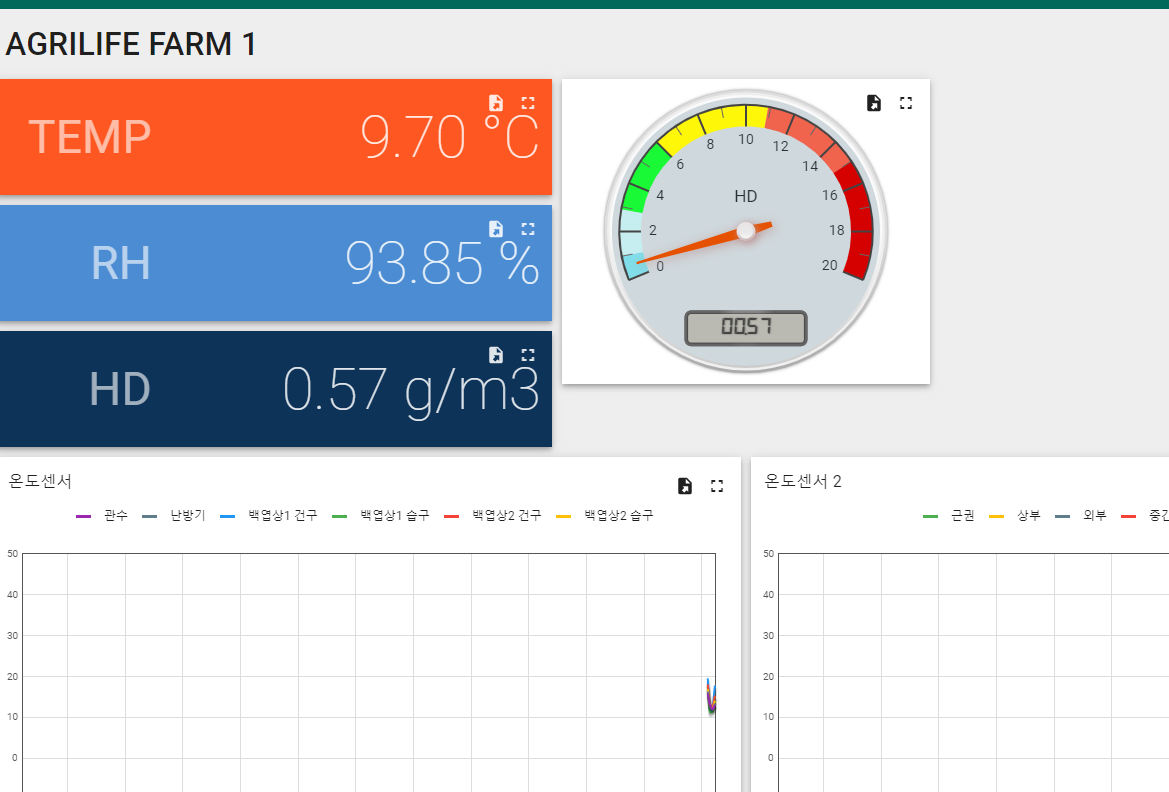The image size is (1169, 792).
Task: Click the gauge needle center hub
Action: [746, 231]
